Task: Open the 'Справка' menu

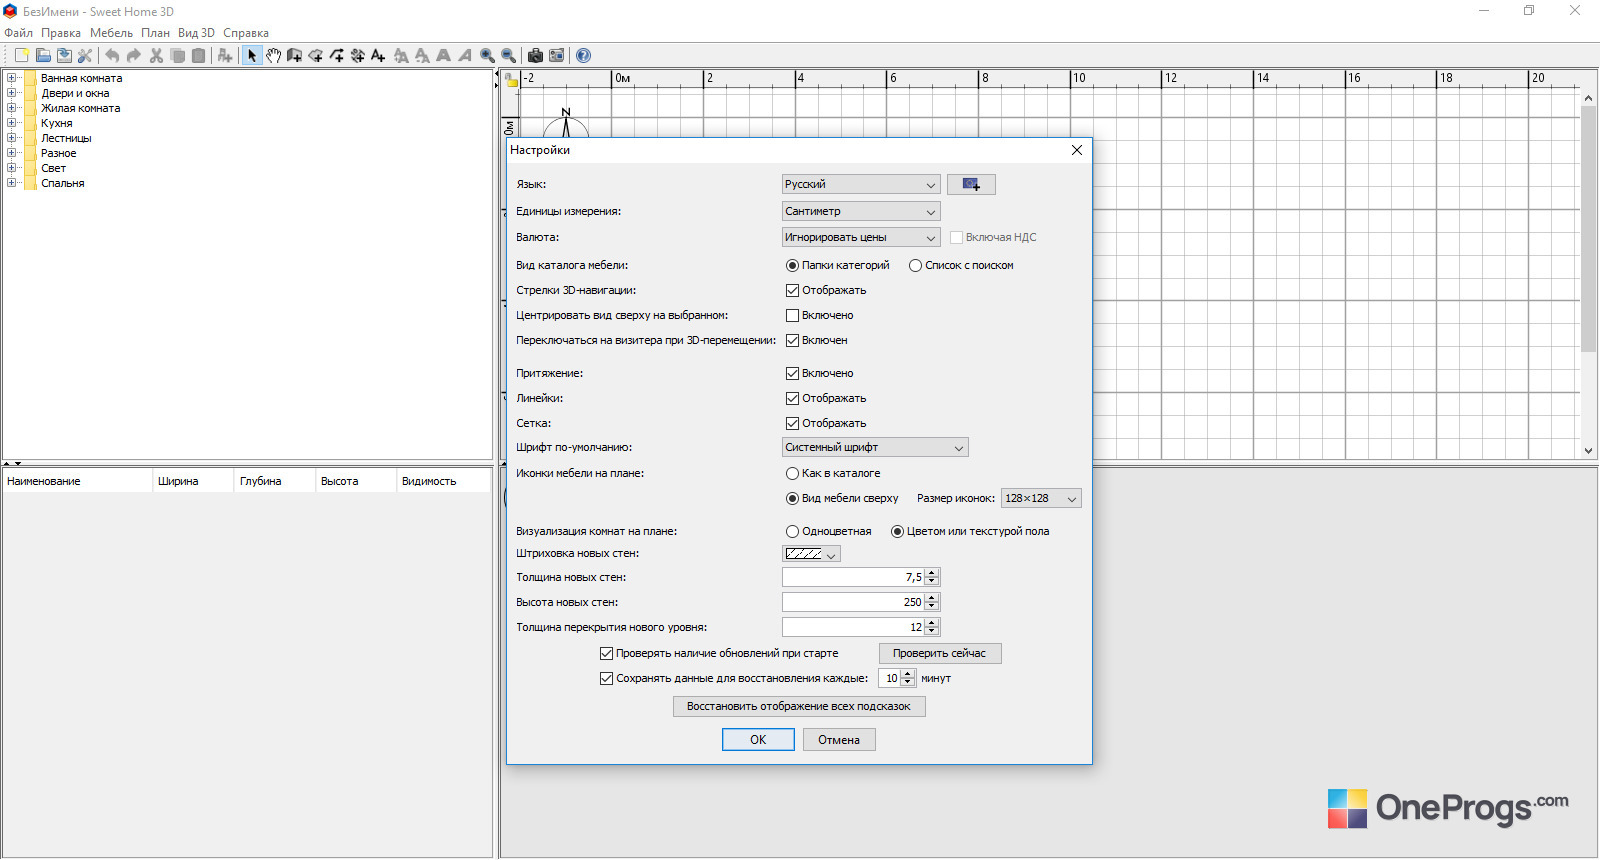Action: [246, 33]
